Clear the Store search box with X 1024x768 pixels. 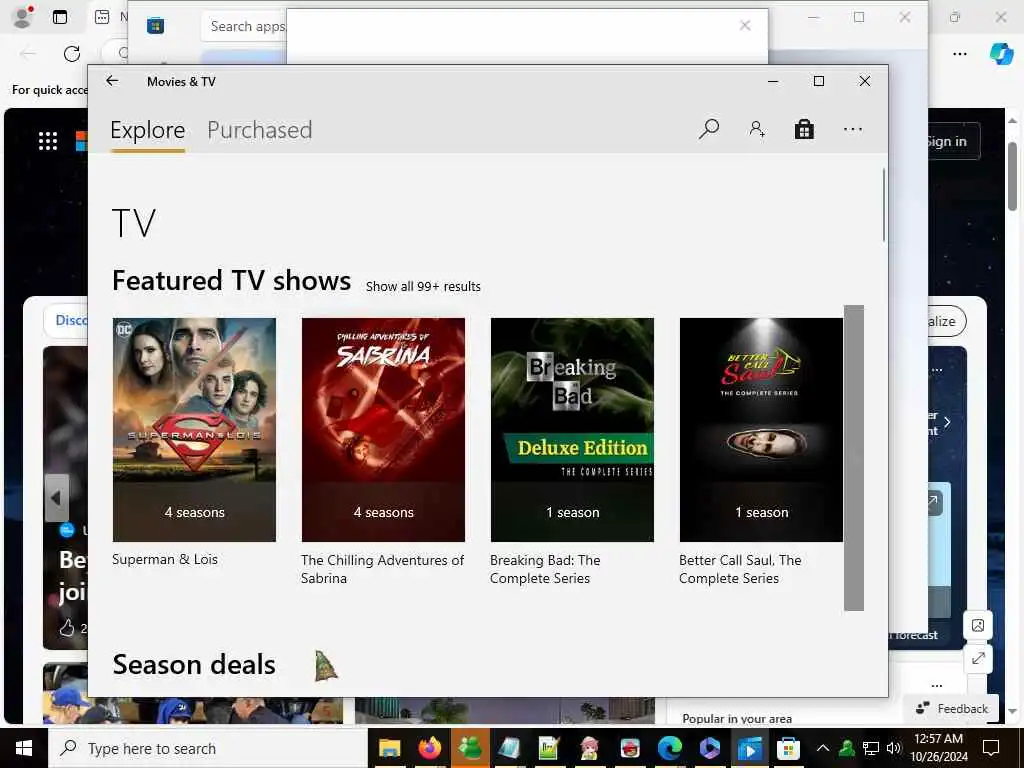[x=744, y=25]
